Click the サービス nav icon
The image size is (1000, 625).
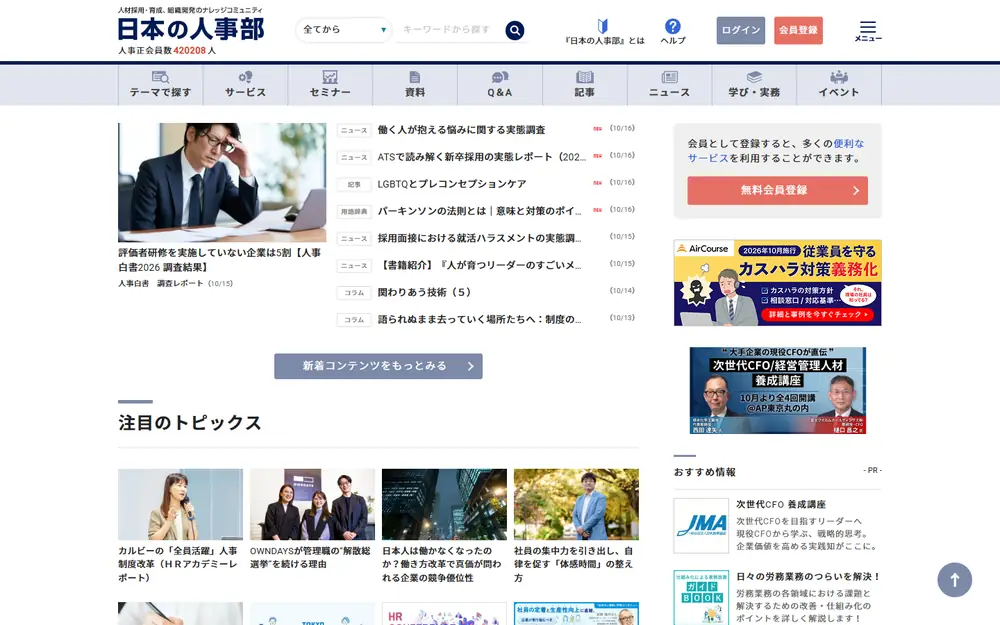coord(245,77)
